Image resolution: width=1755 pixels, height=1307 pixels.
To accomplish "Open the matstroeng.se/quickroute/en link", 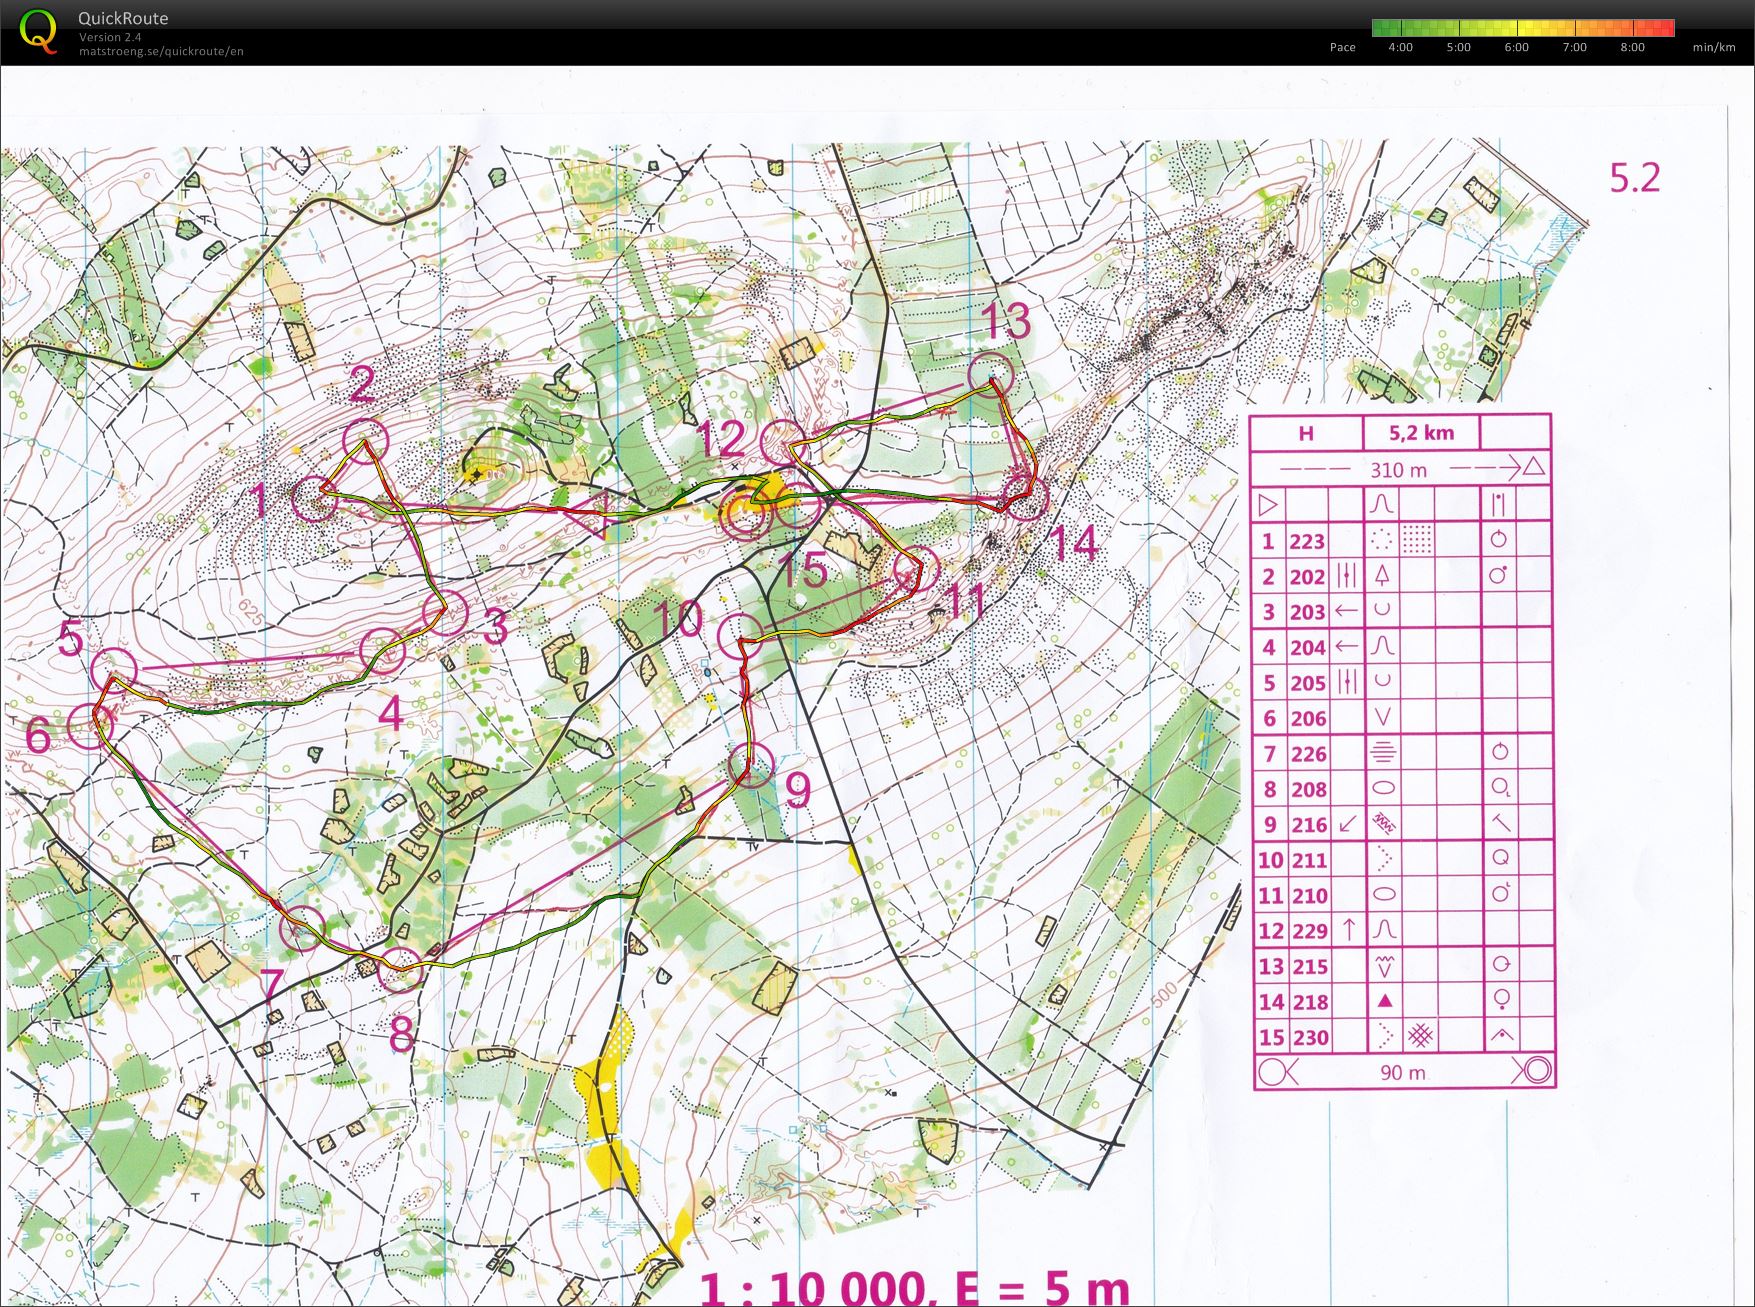I will tap(161, 51).
